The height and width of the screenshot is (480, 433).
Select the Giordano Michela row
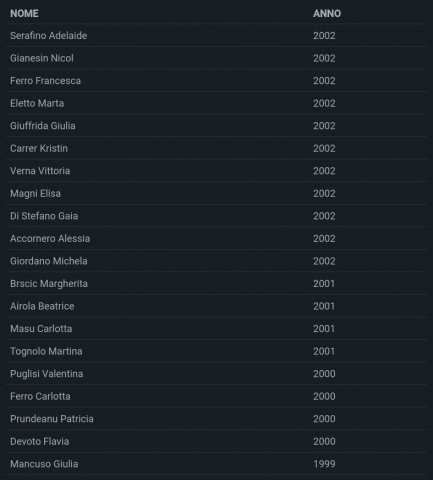tap(217, 261)
